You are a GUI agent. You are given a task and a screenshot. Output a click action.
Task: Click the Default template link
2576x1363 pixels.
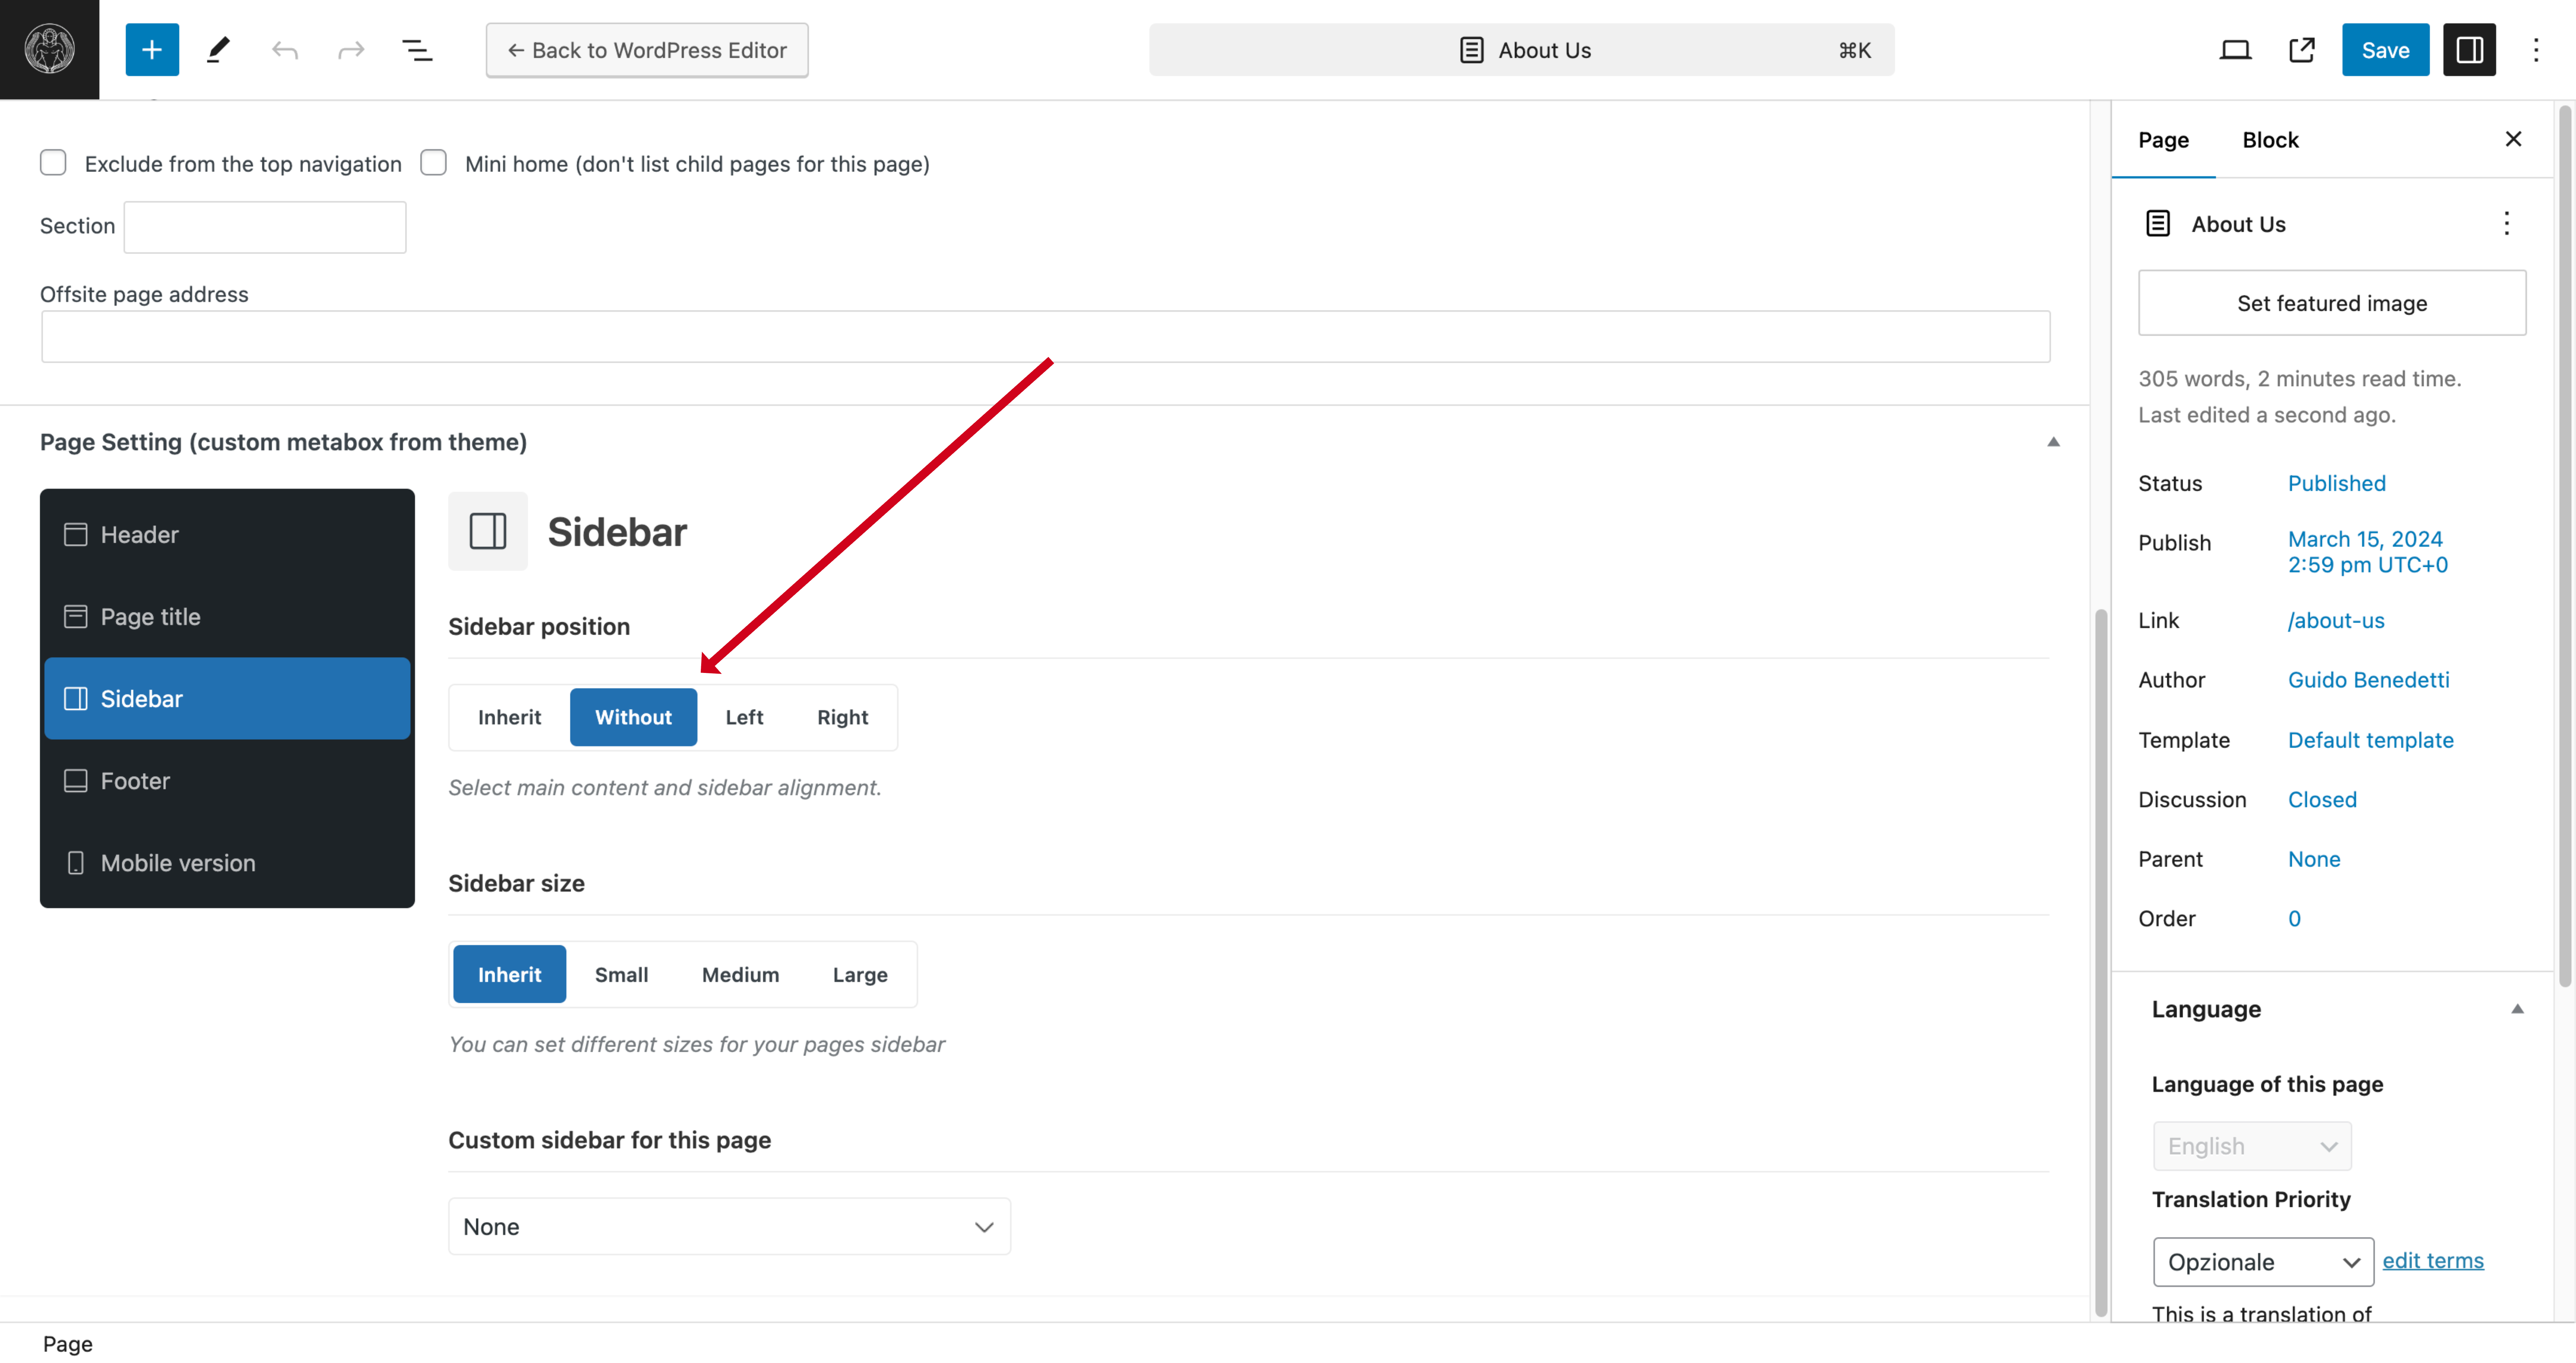(2370, 740)
